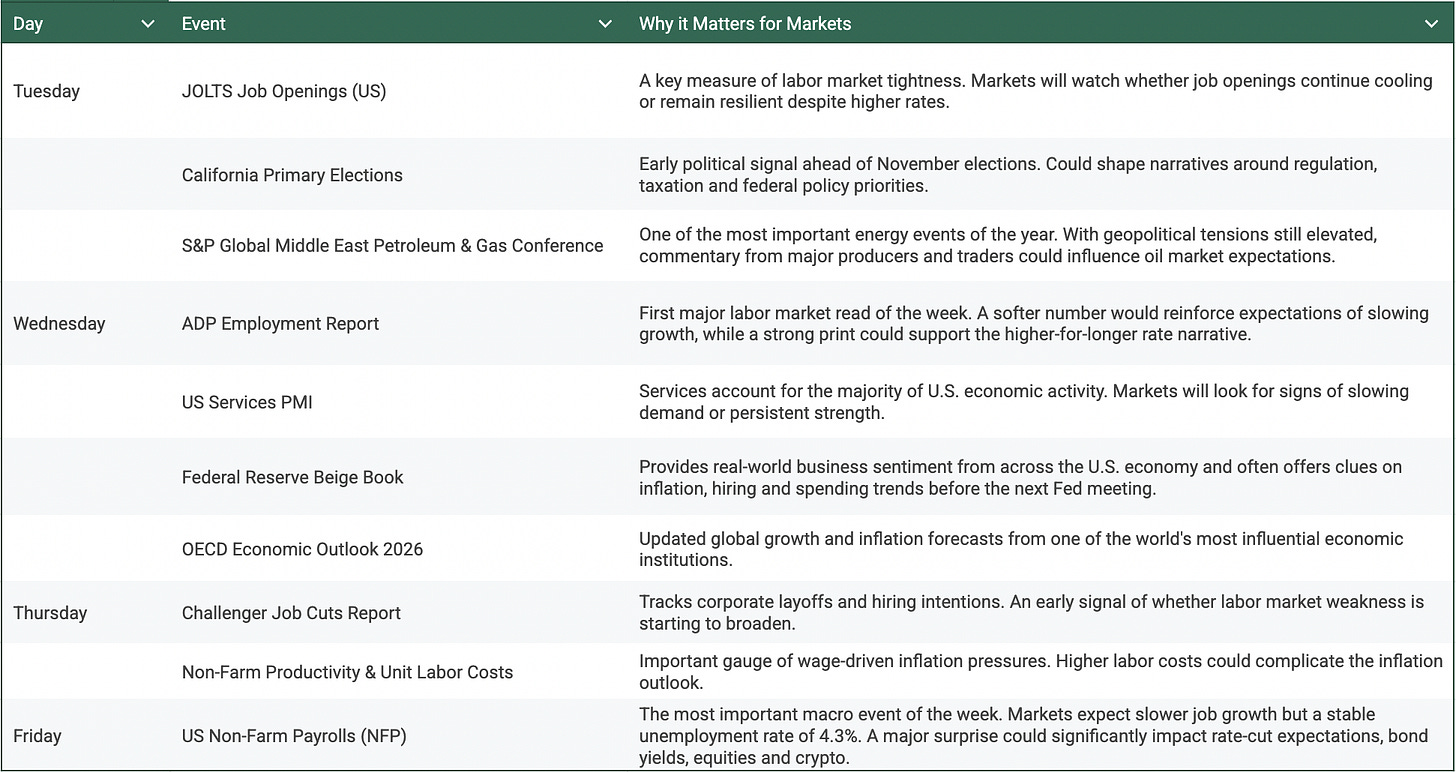The image size is (1456, 772).
Task: Click the Day column header
Action: [28, 24]
